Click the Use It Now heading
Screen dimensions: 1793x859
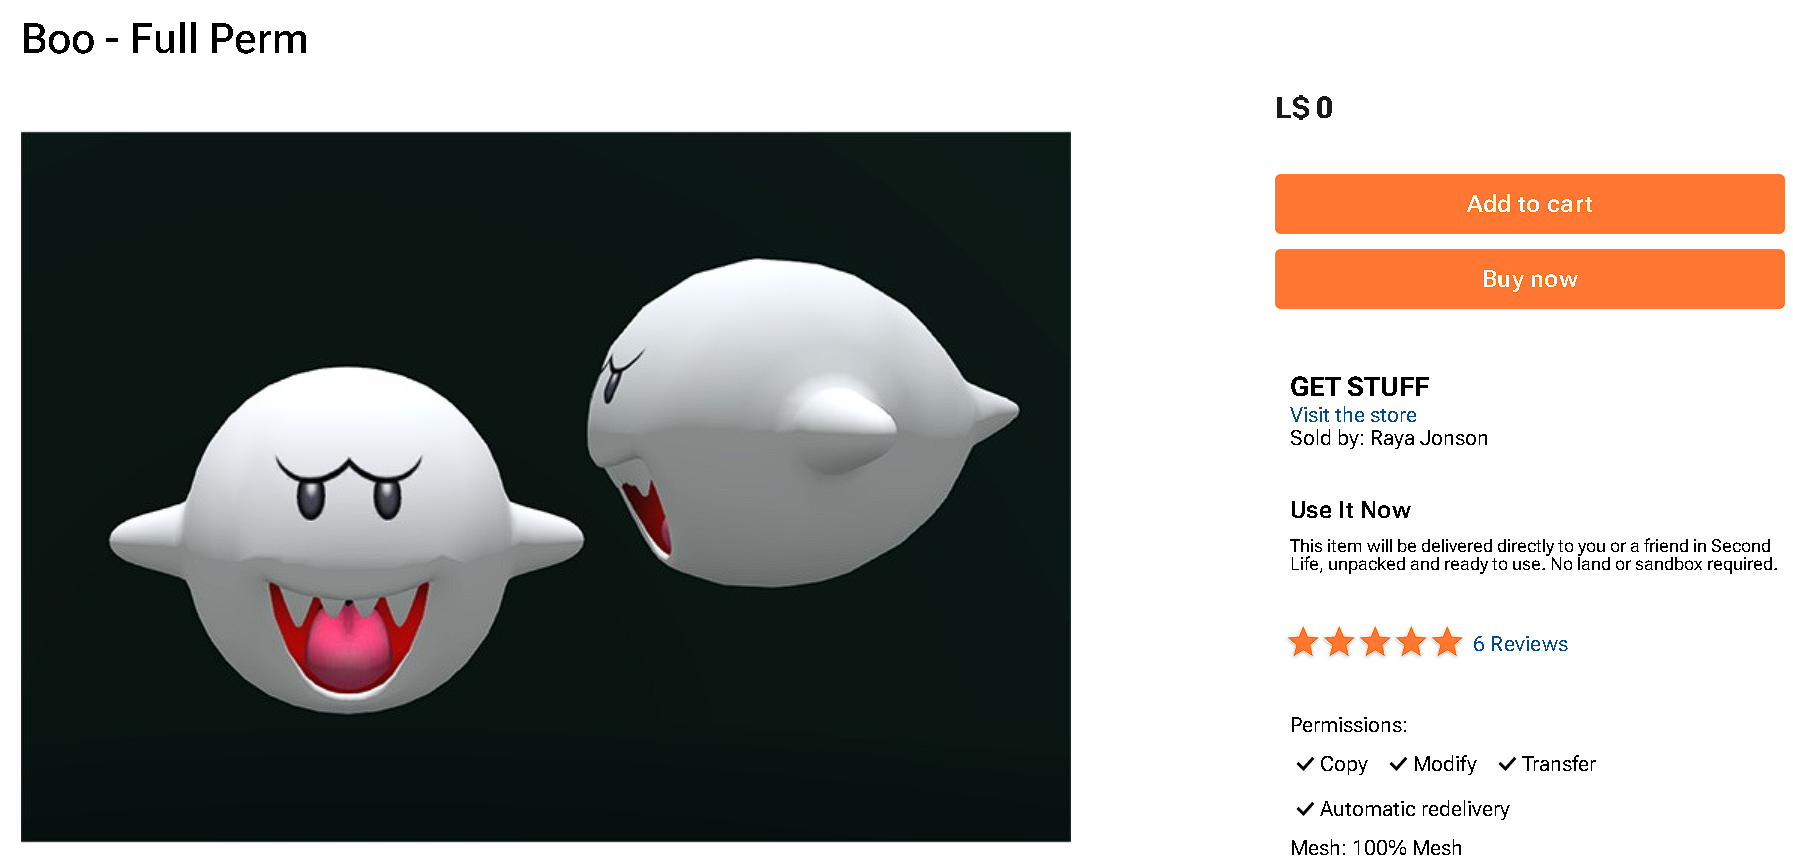(x=1350, y=510)
